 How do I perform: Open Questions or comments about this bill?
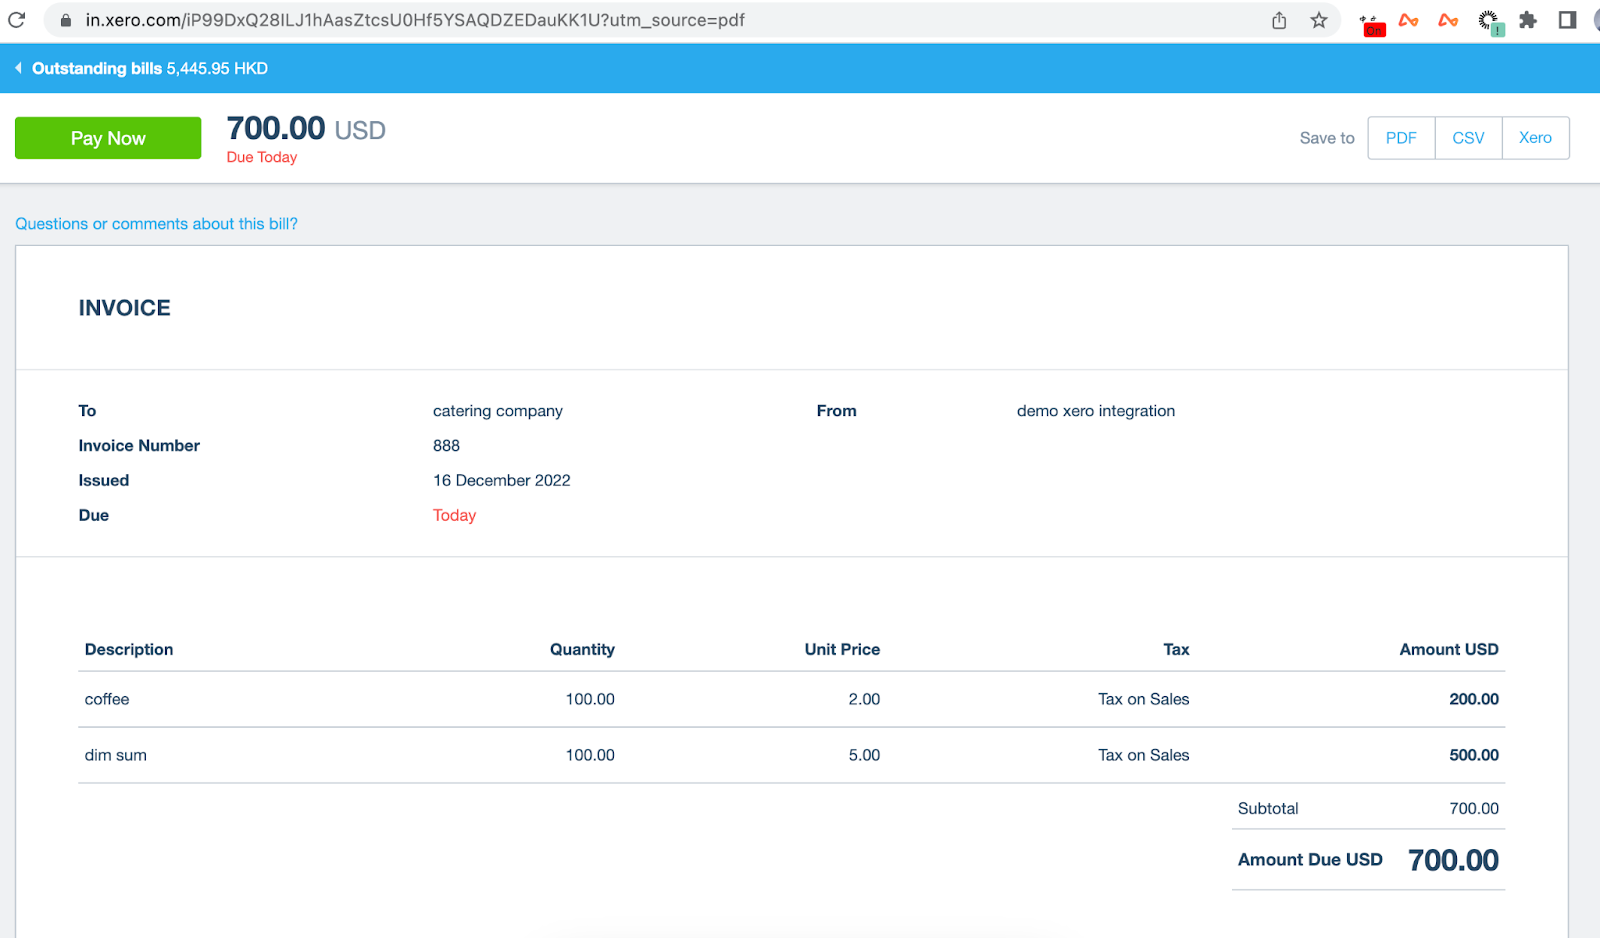156,224
